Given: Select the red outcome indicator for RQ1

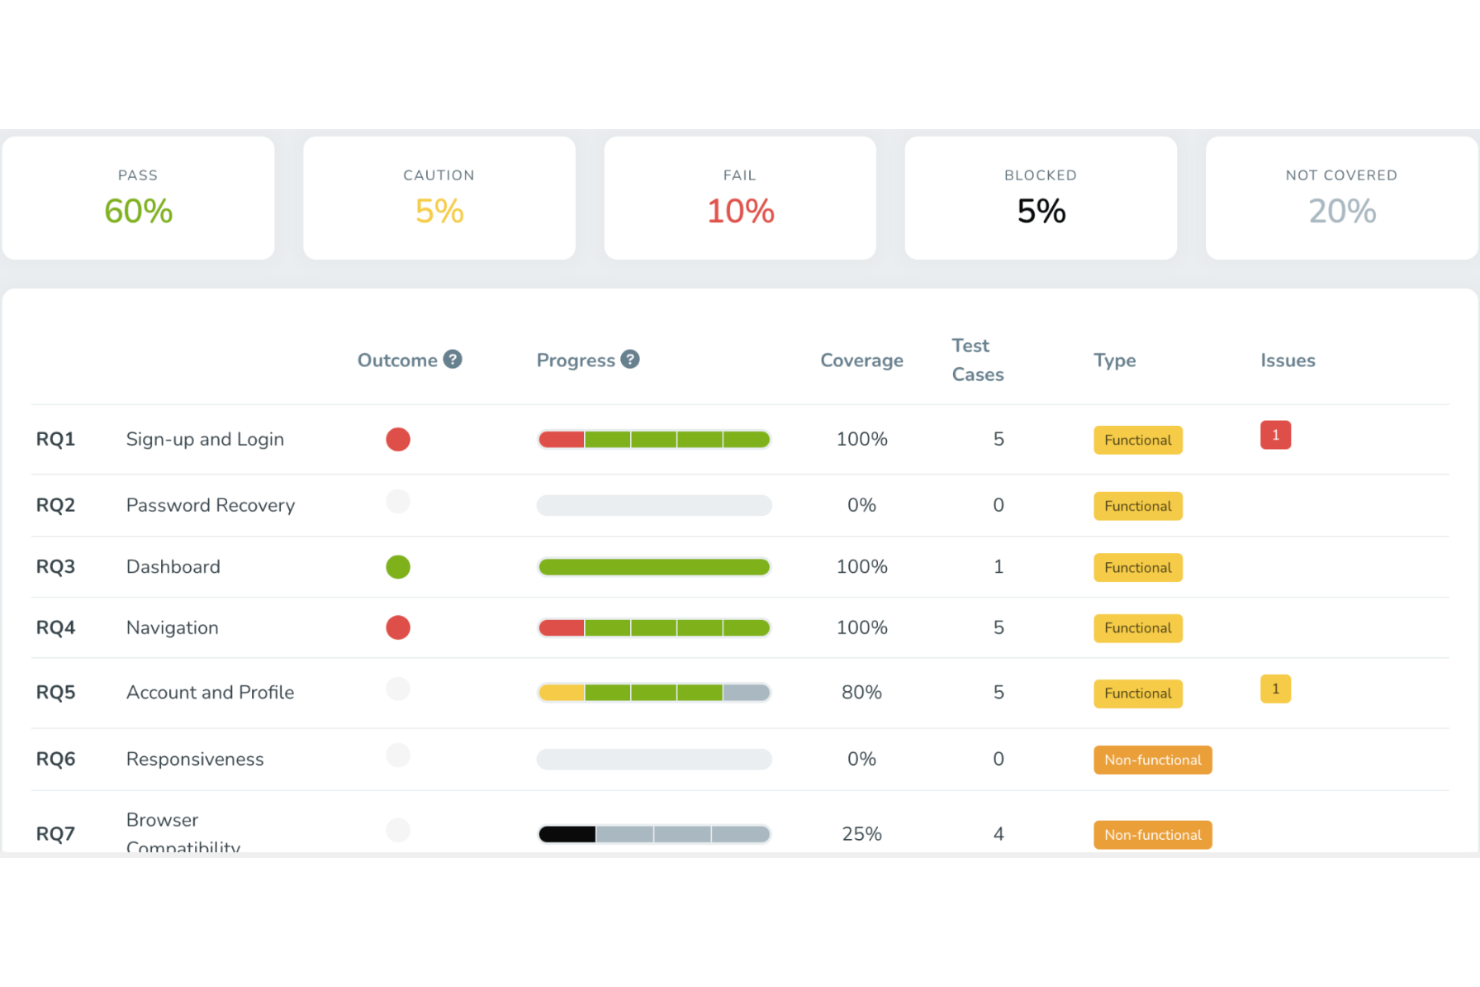Looking at the screenshot, I should coord(398,439).
